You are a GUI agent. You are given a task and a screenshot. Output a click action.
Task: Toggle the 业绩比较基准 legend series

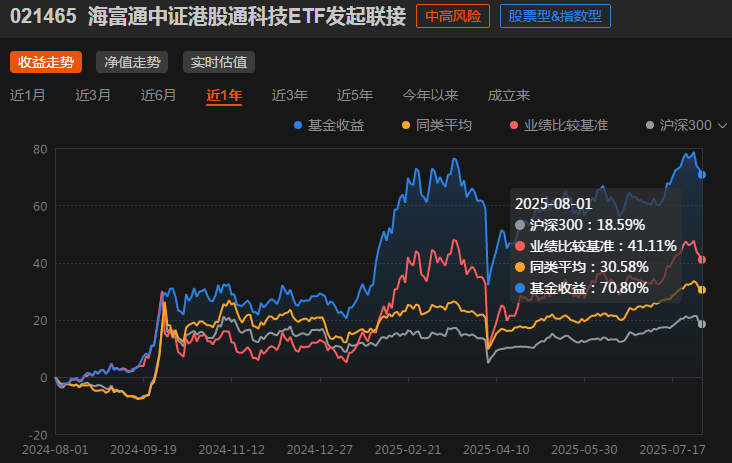pyautogui.click(x=559, y=125)
